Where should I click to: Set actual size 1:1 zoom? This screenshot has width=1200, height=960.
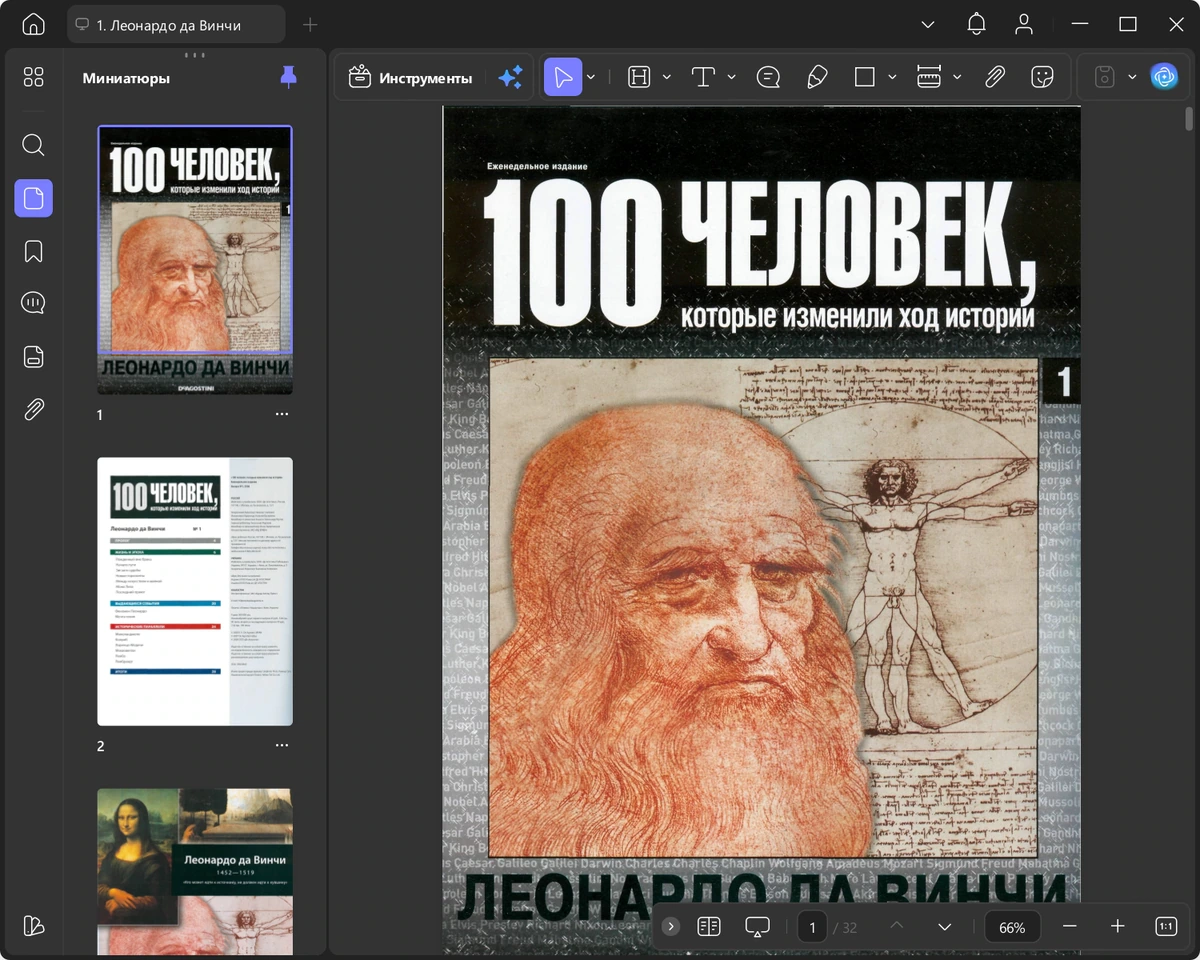tap(1166, 927)
